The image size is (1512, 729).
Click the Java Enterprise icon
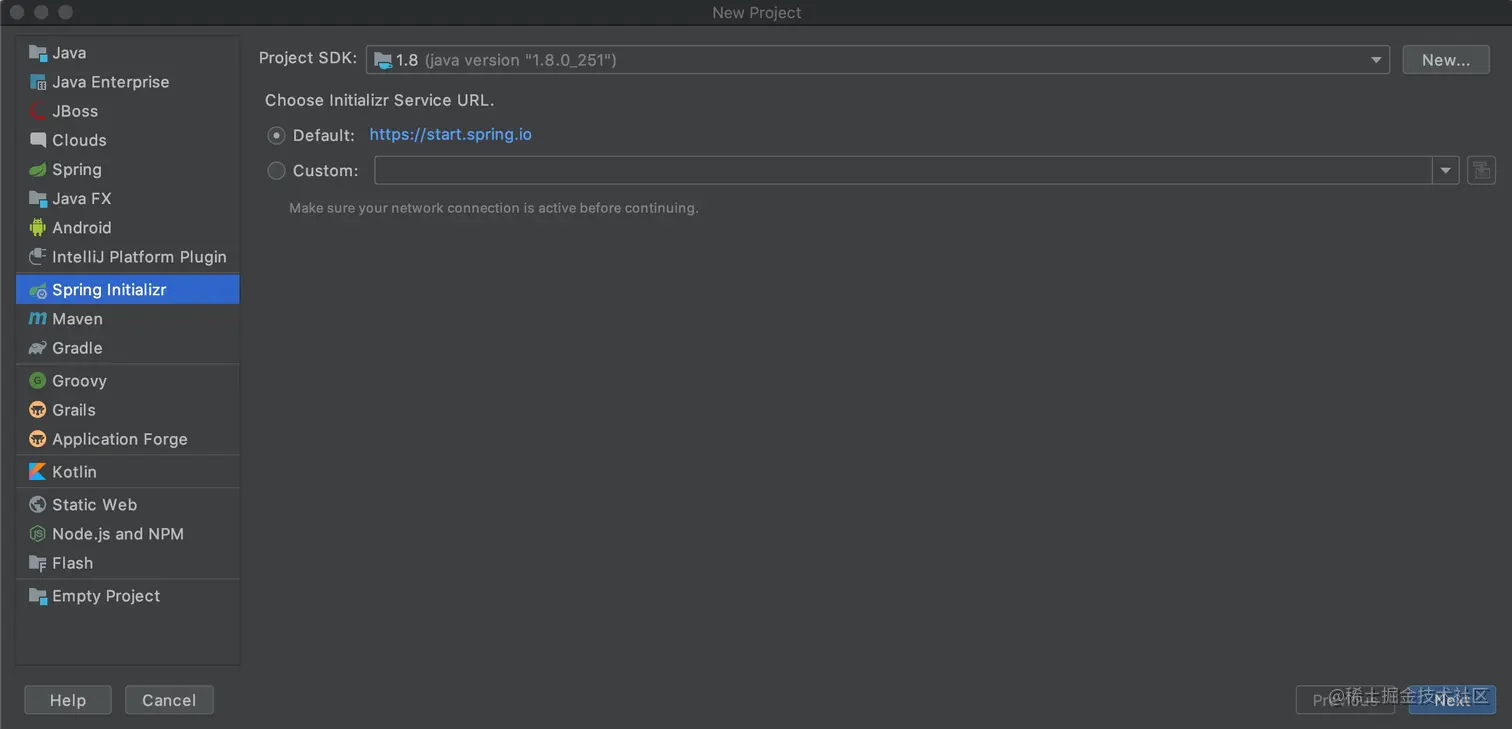coord(38,82)
